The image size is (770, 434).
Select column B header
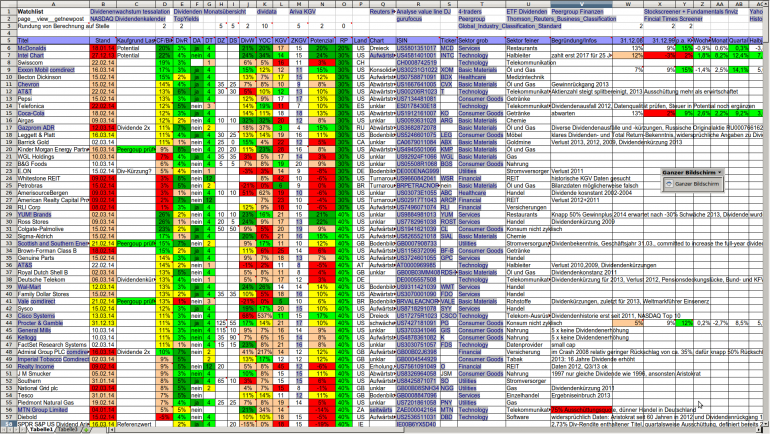pyautogui.click(x=103, y=4)
